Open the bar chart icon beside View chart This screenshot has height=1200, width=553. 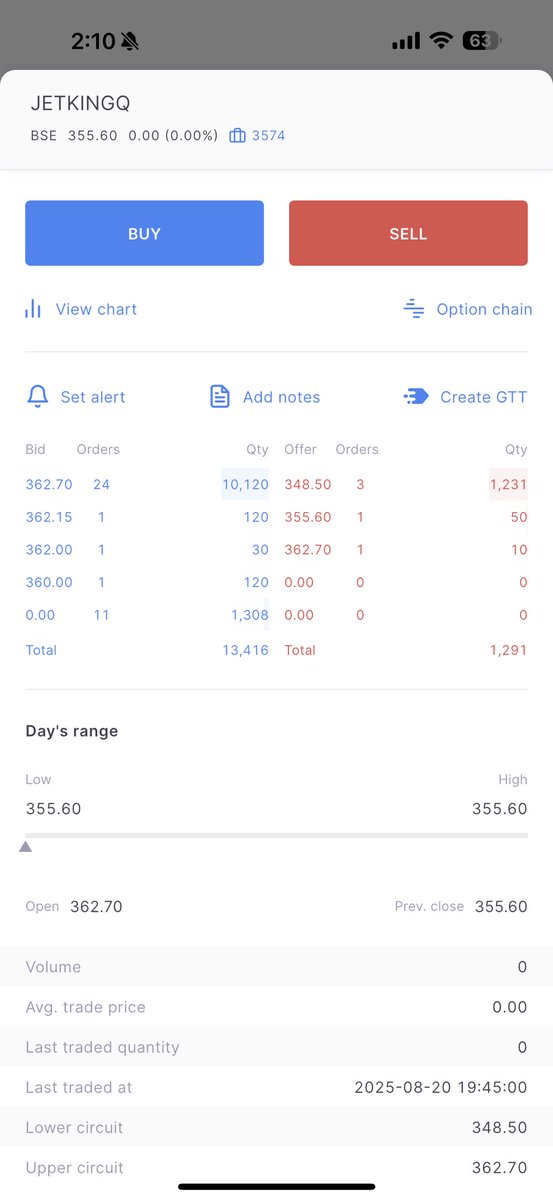(33, 309)
